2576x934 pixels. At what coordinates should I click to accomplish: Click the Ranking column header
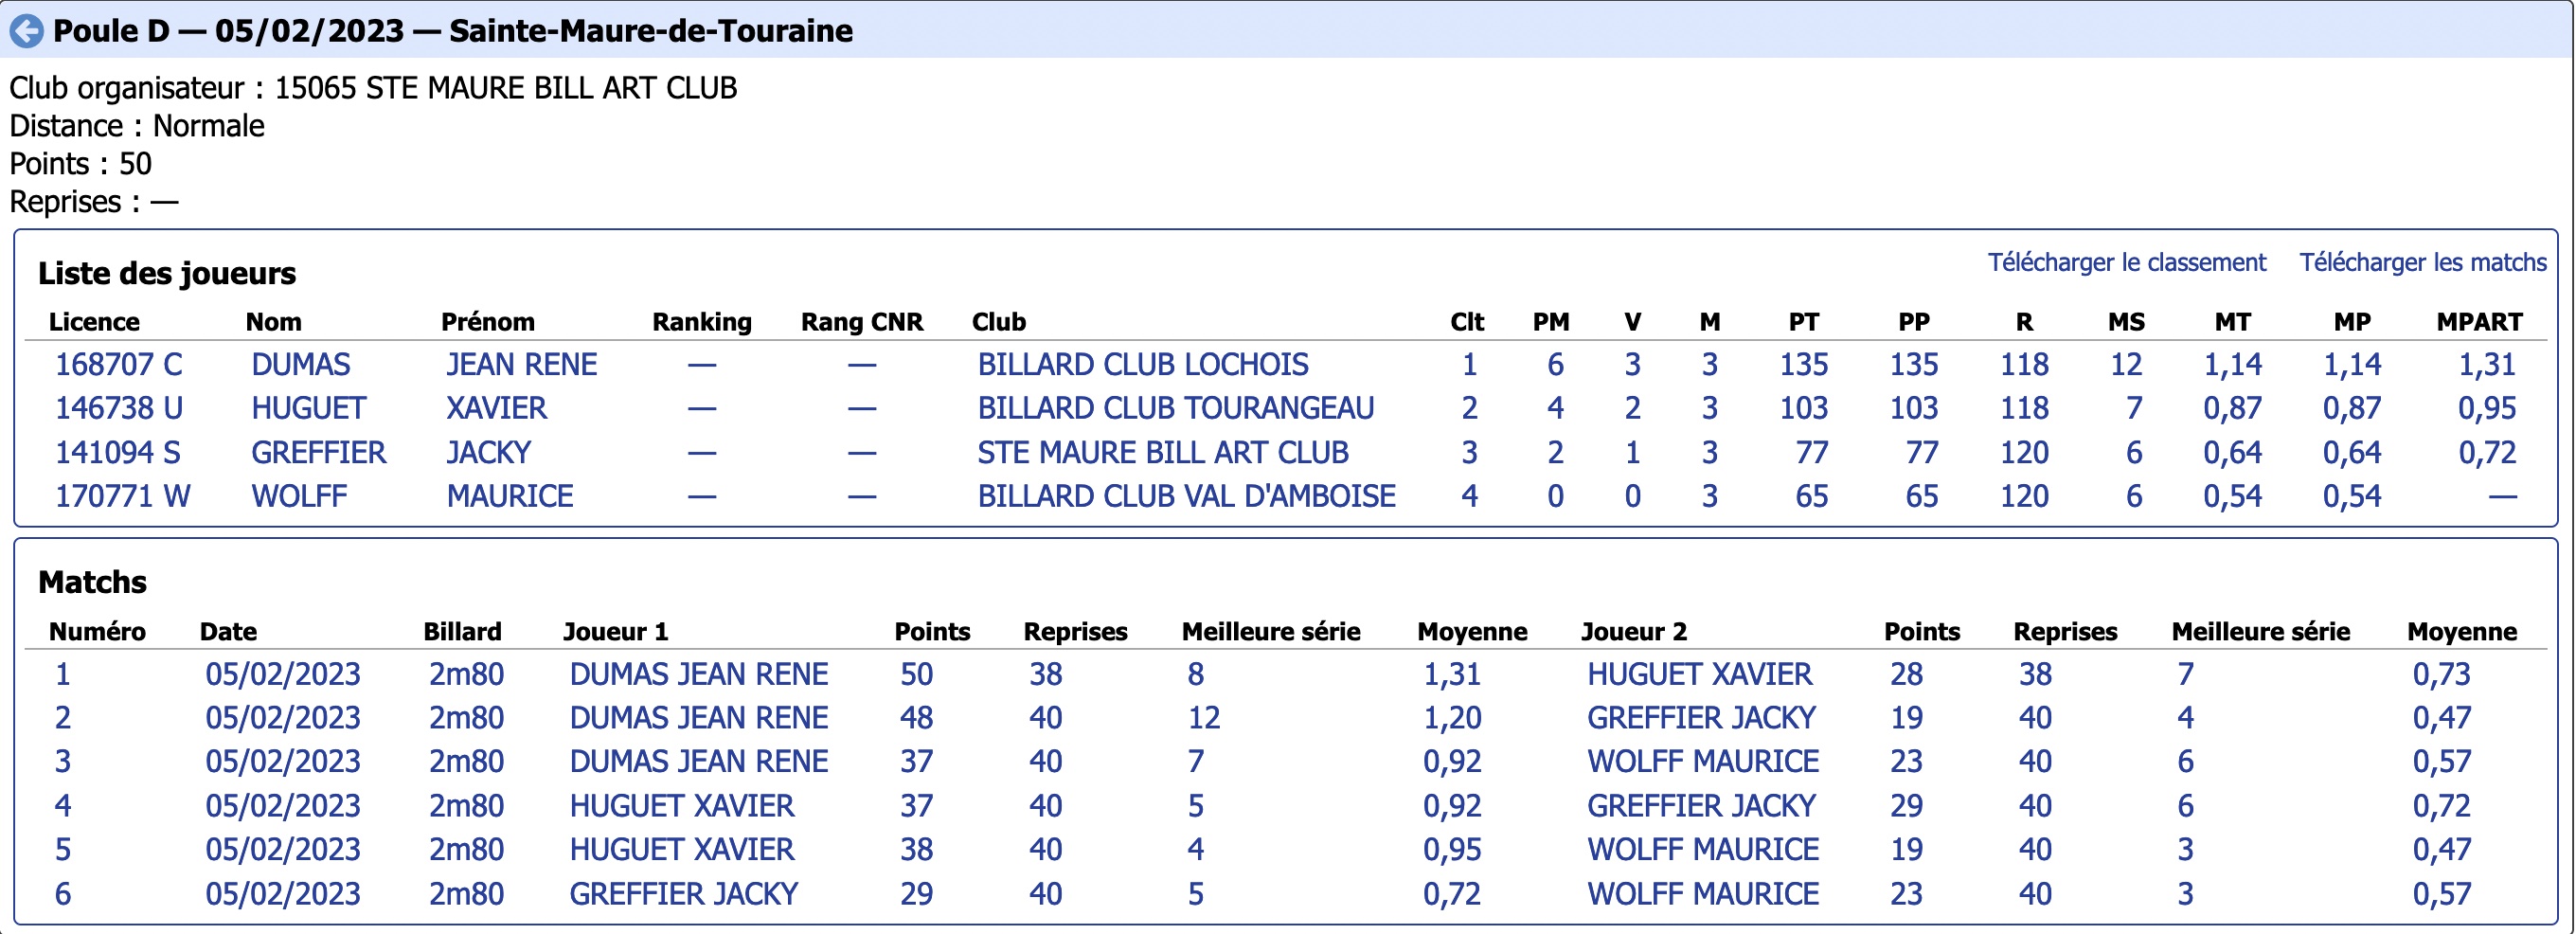(x=701, y=322)
